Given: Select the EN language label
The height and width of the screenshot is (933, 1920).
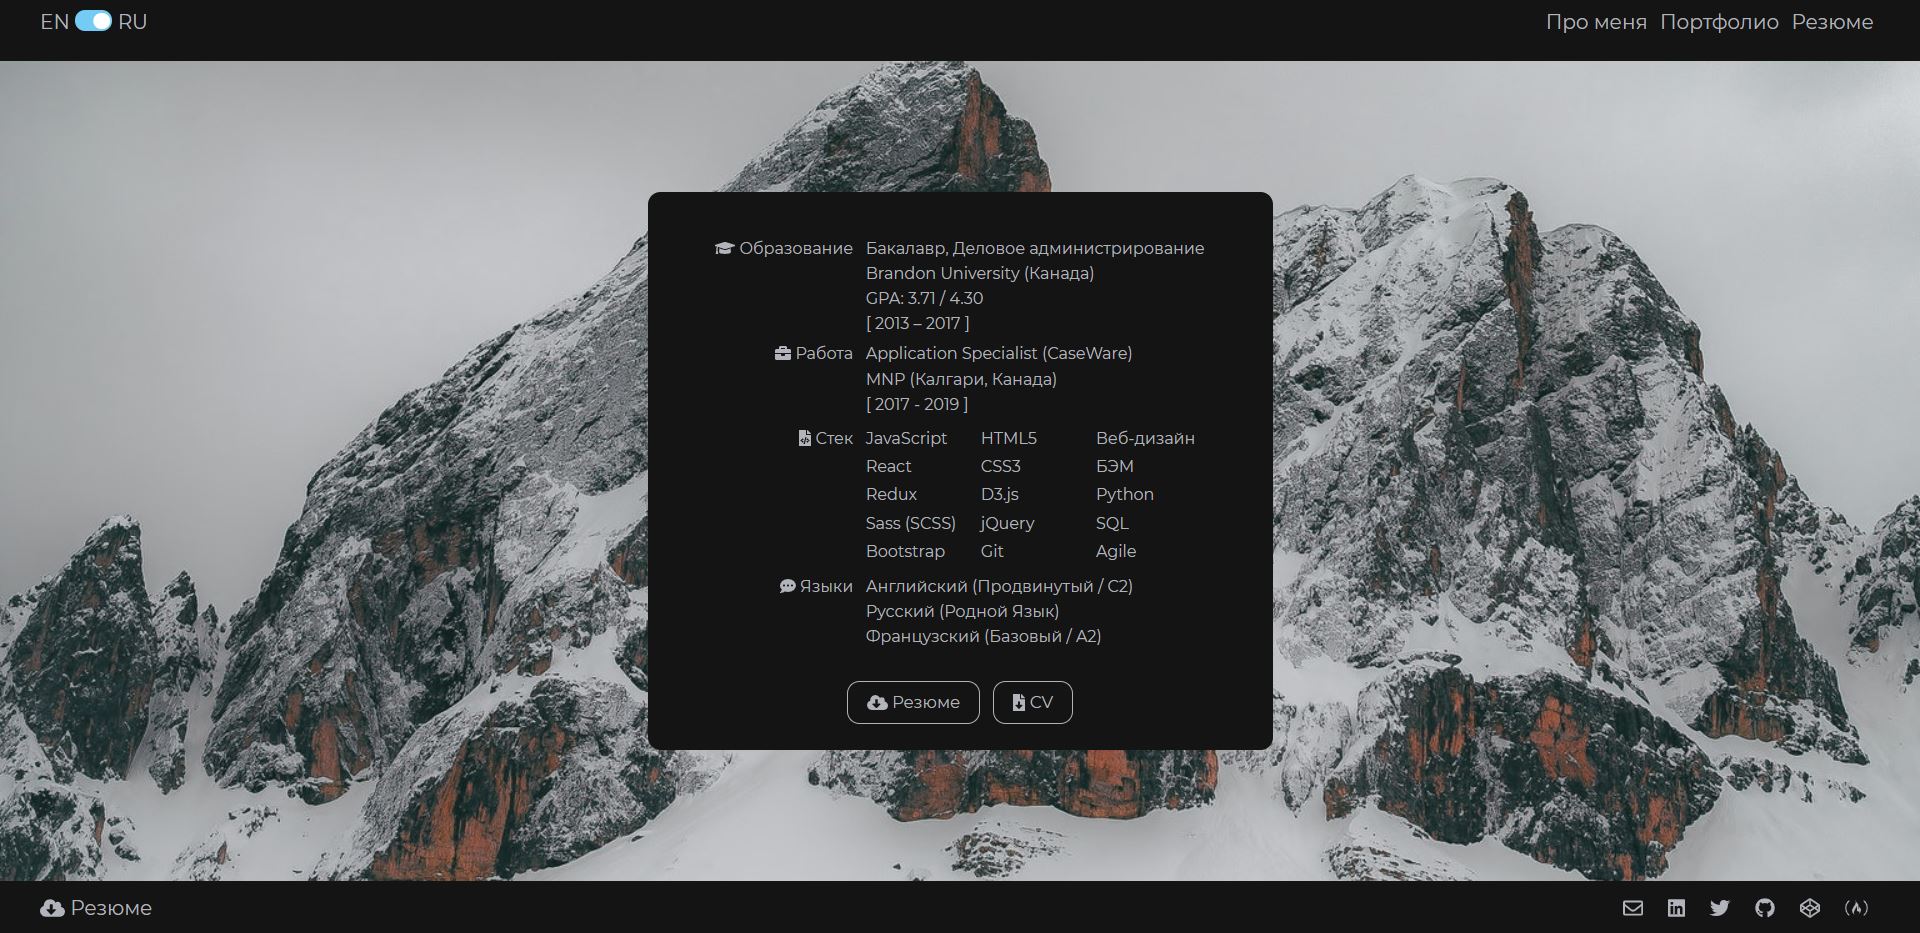Looking at the screenshot, I should 54,22.
